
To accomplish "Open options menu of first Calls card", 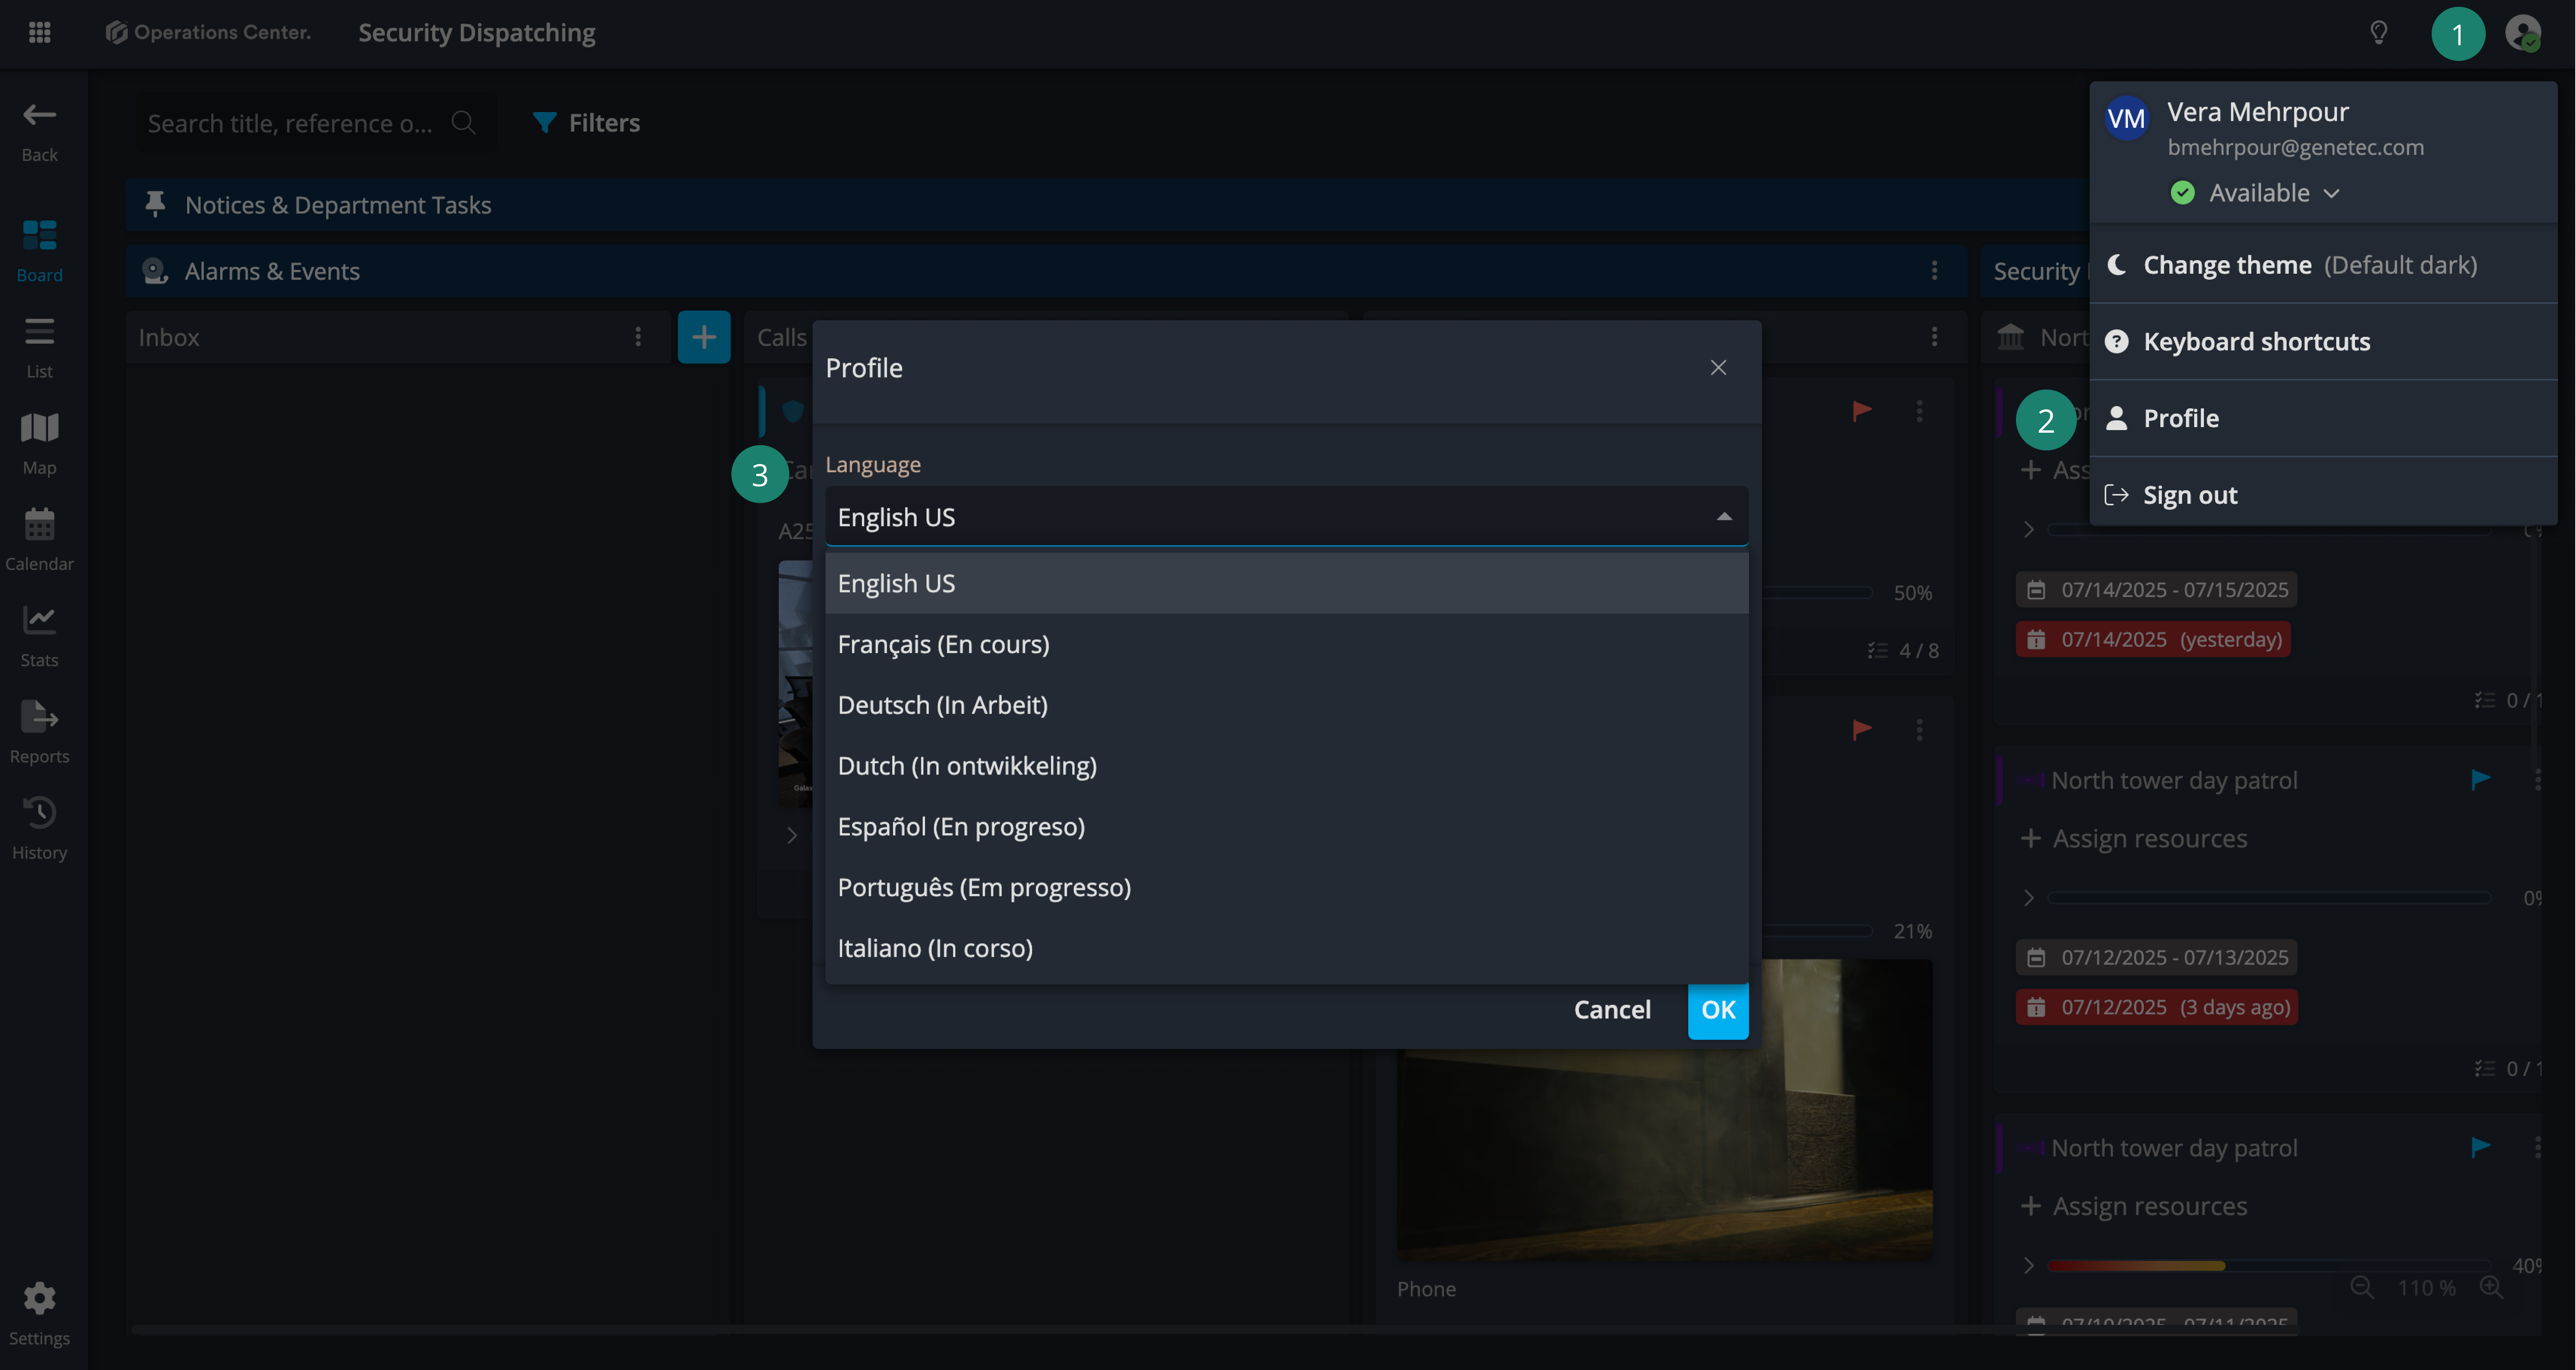I will tap(1919, 411).
